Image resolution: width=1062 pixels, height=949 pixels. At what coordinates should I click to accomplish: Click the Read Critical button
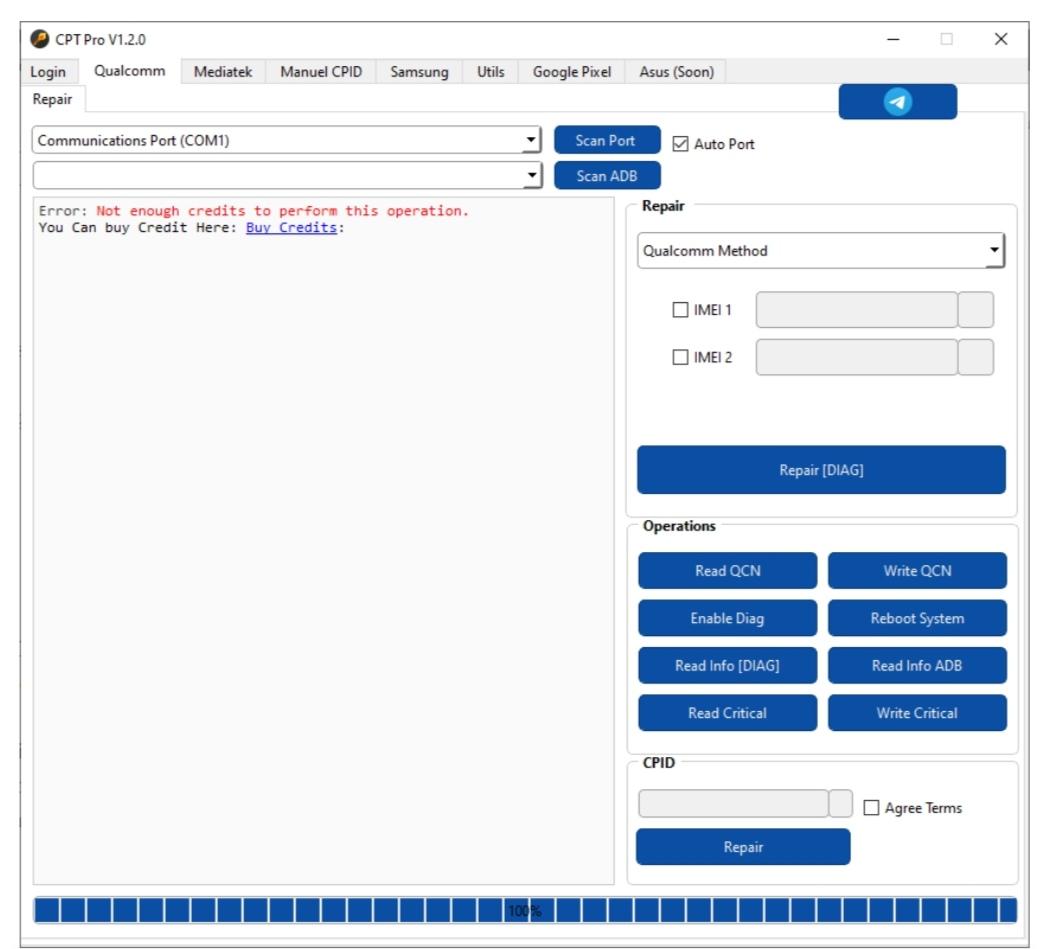727,713
